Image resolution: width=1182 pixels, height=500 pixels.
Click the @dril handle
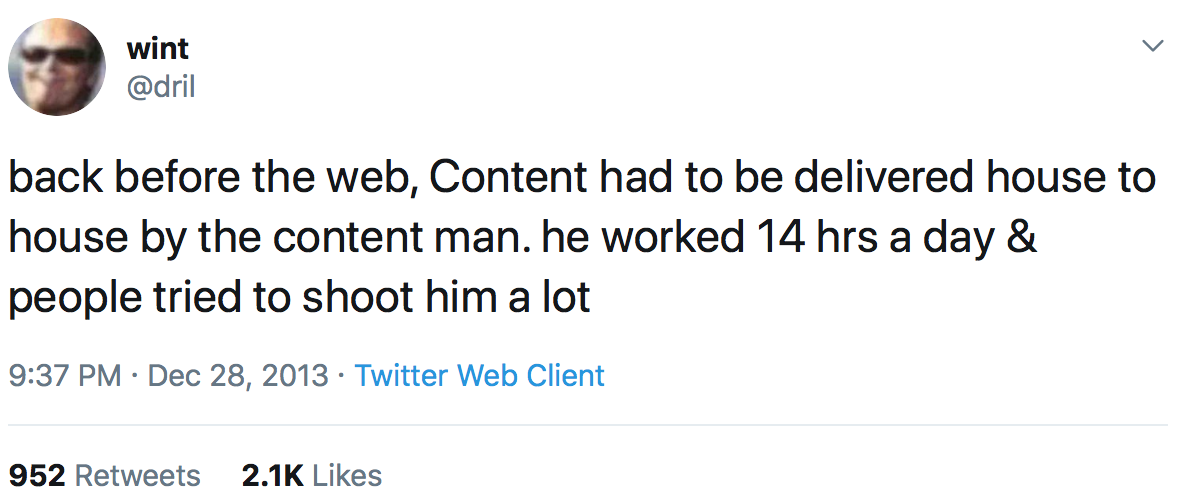click(x=161, y=87)
